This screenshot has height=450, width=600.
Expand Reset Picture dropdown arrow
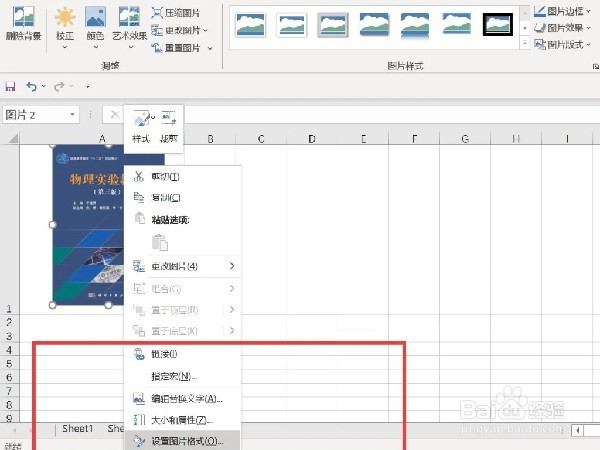point(210,48)
